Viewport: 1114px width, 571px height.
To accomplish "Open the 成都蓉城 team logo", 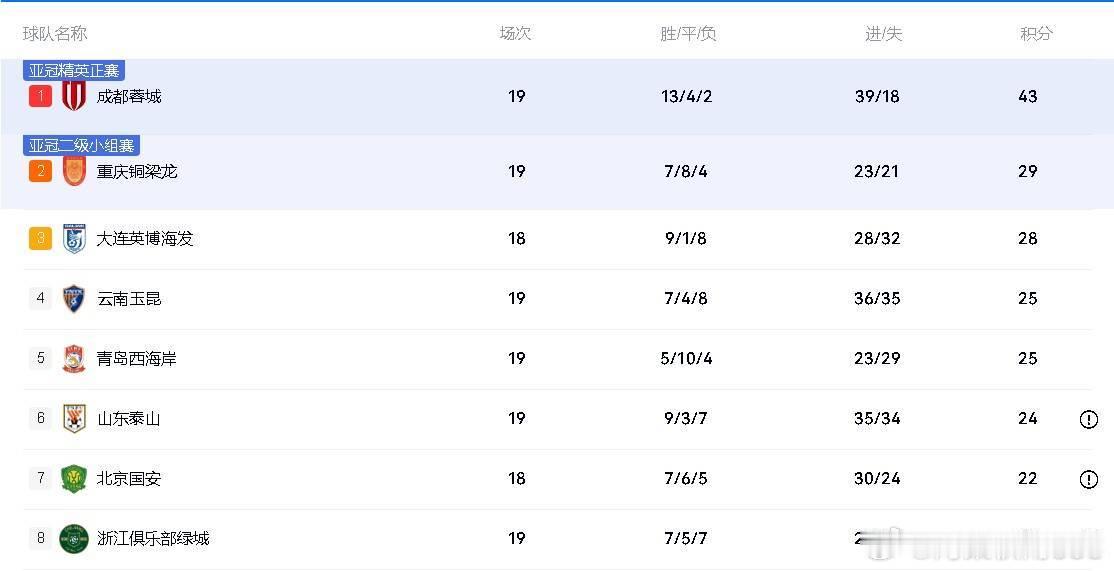I will coord(74,96).
